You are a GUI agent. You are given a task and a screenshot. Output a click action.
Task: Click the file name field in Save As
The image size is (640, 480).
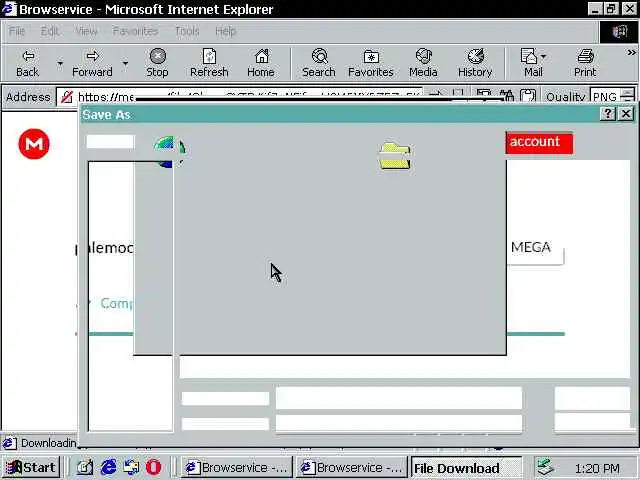pos(399,398)
